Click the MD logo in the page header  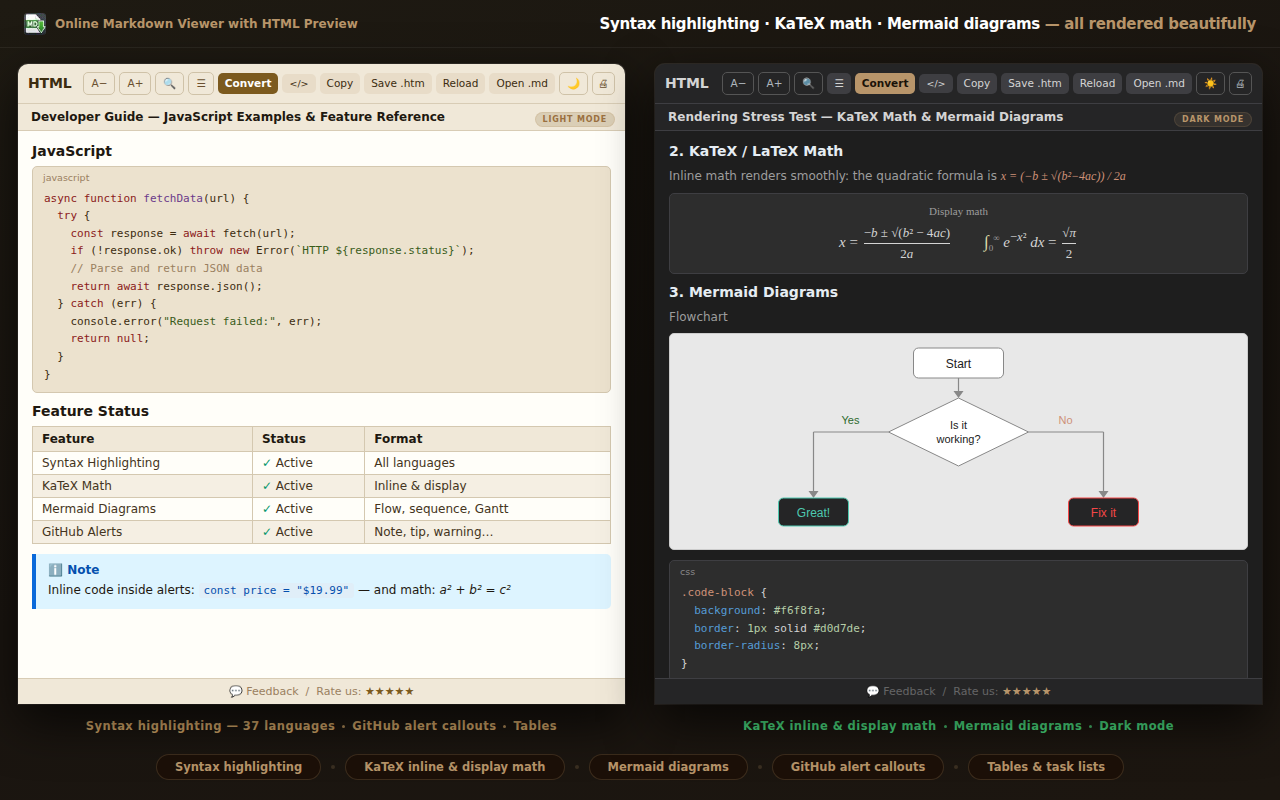click(34, 22)
